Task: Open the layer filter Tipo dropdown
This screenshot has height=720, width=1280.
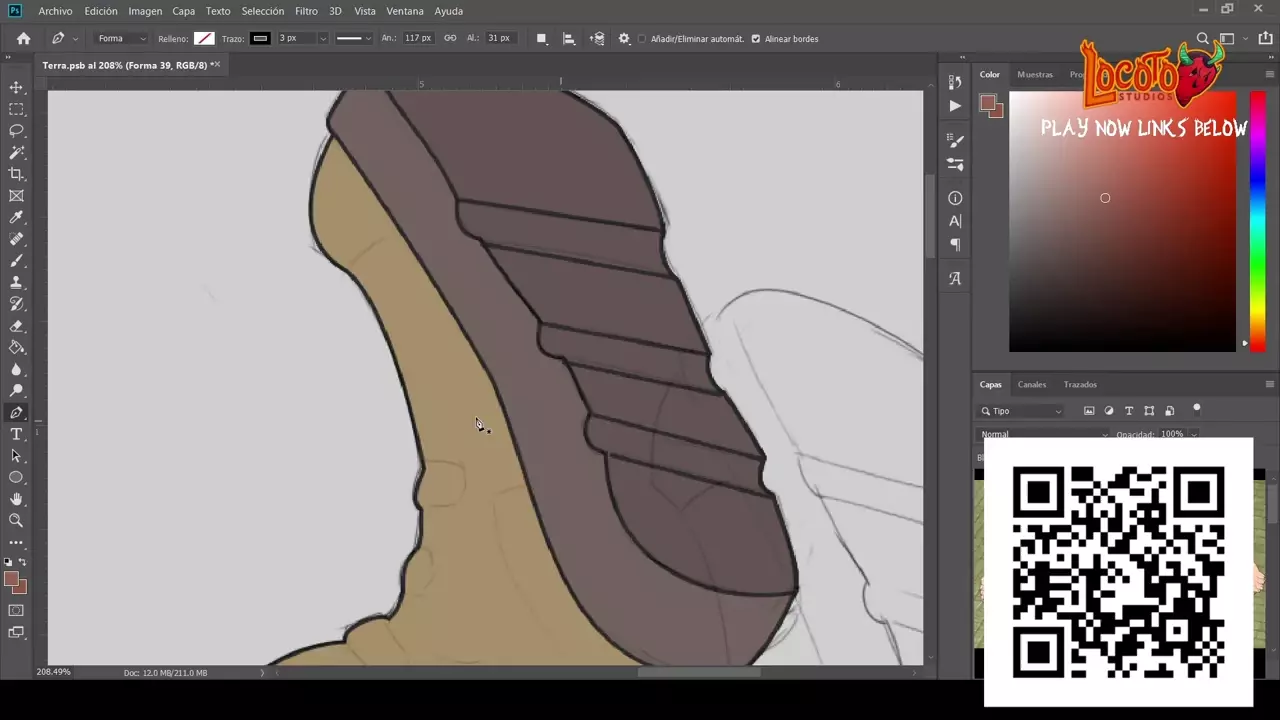Action: pos(1021,411)
